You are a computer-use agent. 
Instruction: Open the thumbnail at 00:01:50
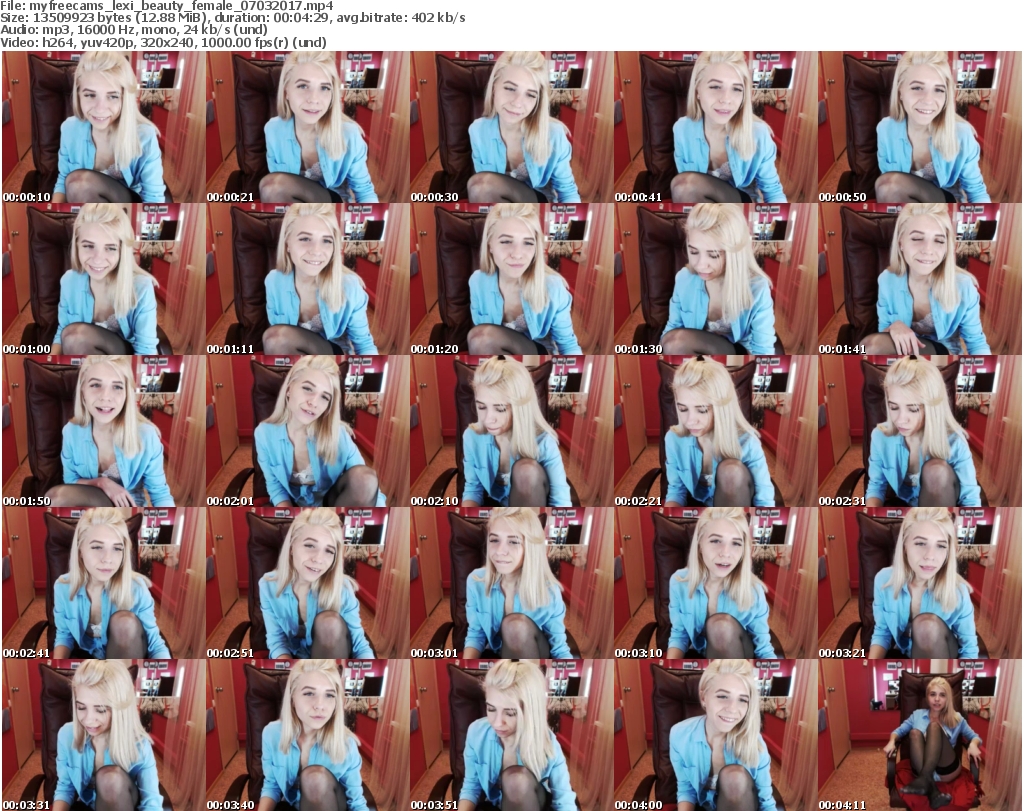click(104, 431)
